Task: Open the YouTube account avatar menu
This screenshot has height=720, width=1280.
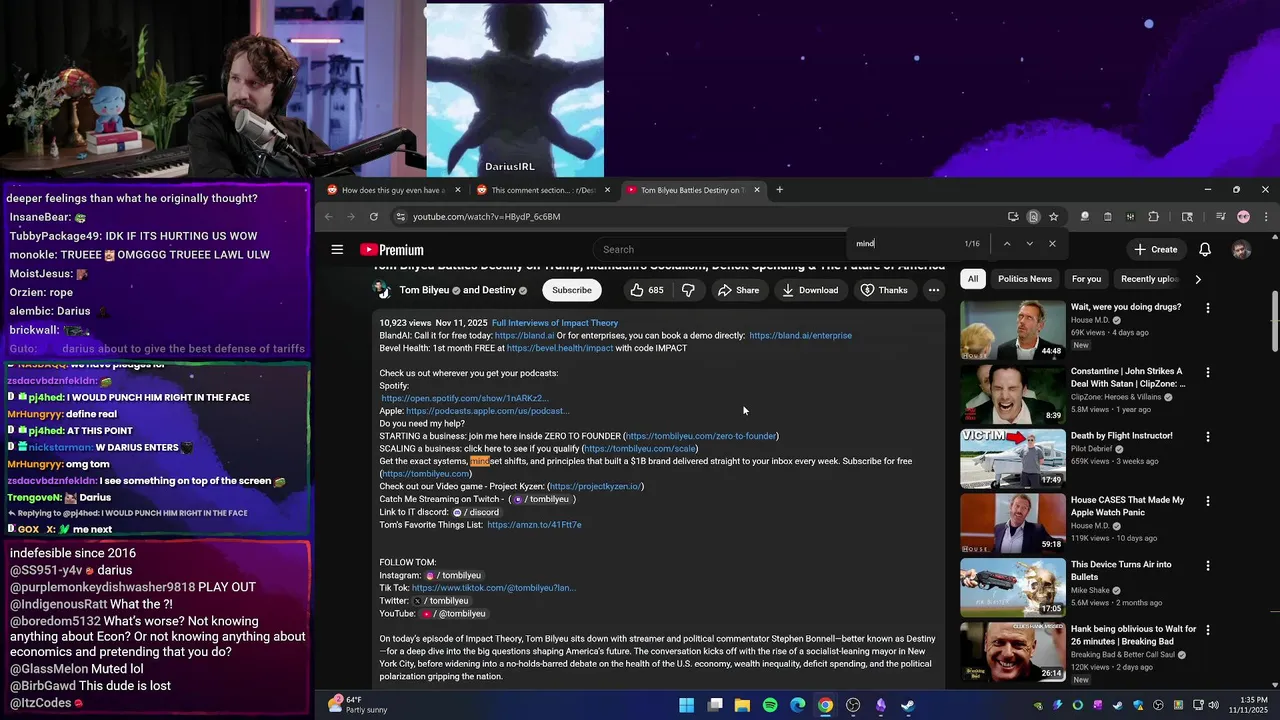Action: pyautogui.click(x=1241, y=249)
